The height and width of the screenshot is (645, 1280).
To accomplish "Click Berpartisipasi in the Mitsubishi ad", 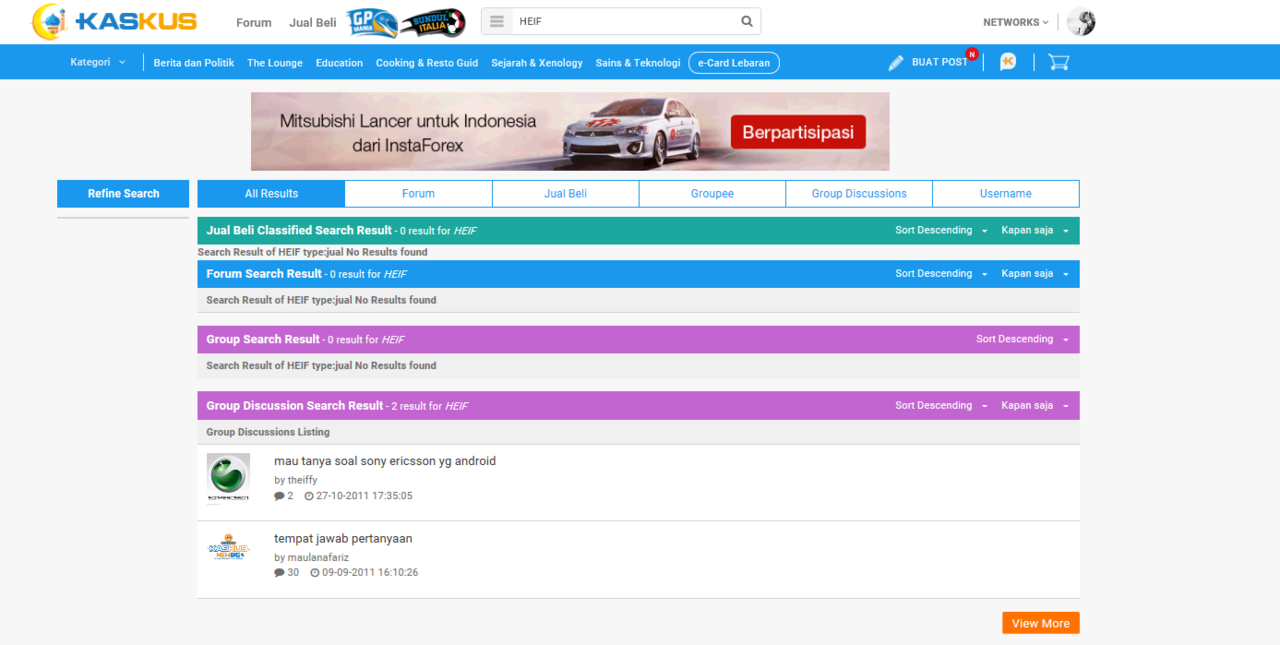I will [x=798, y=133].
